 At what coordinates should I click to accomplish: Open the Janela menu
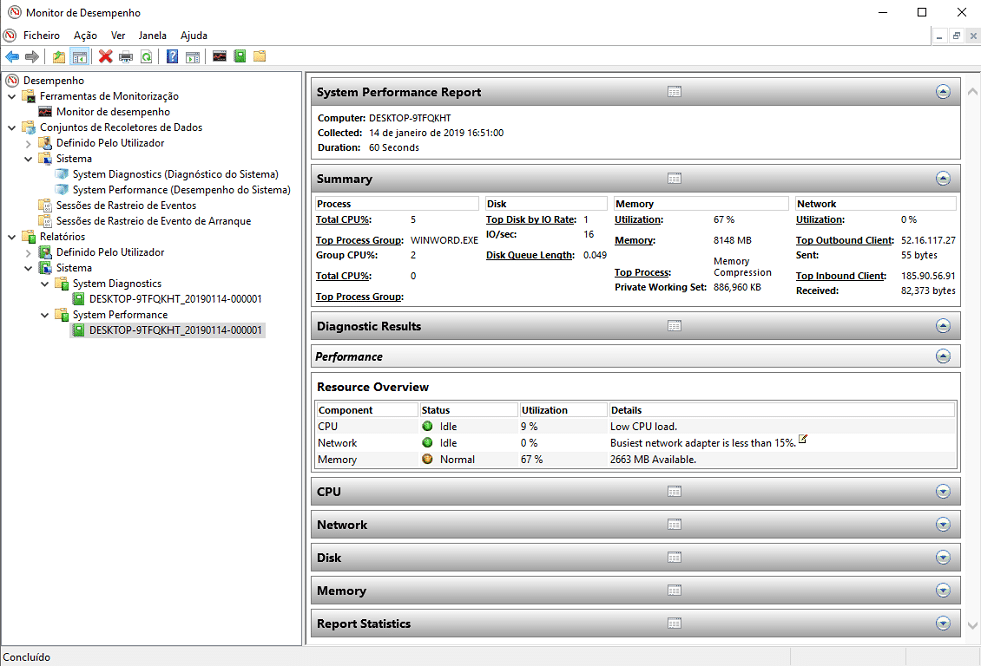click(153, 36)
